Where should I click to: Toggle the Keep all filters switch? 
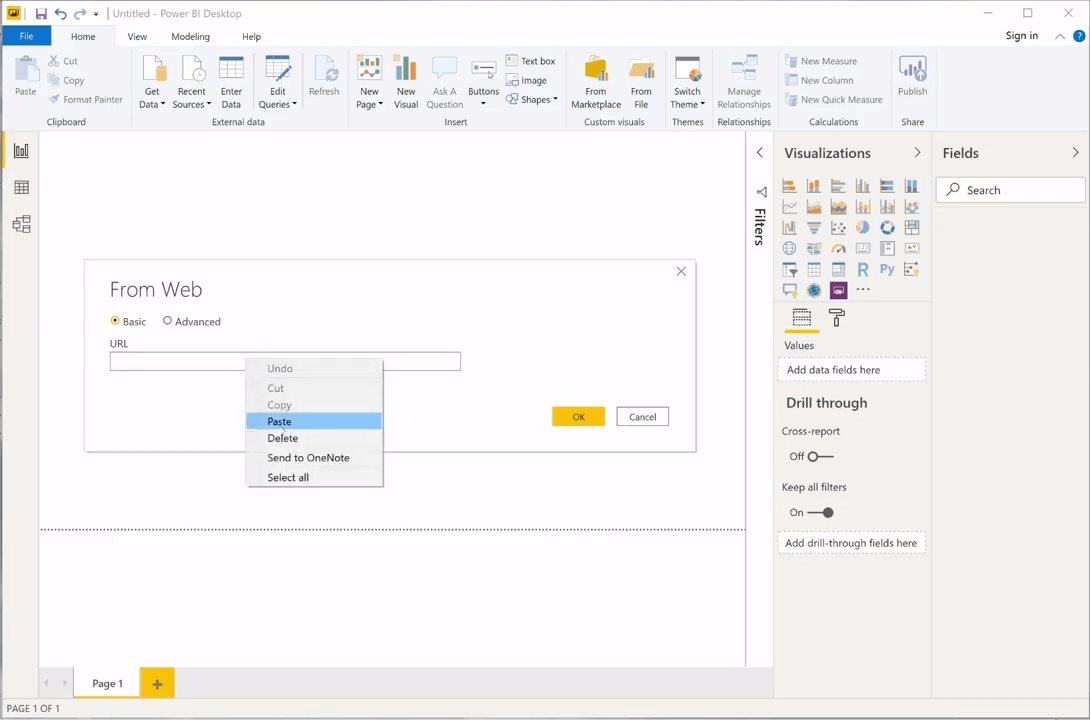(x=819, y=512)
